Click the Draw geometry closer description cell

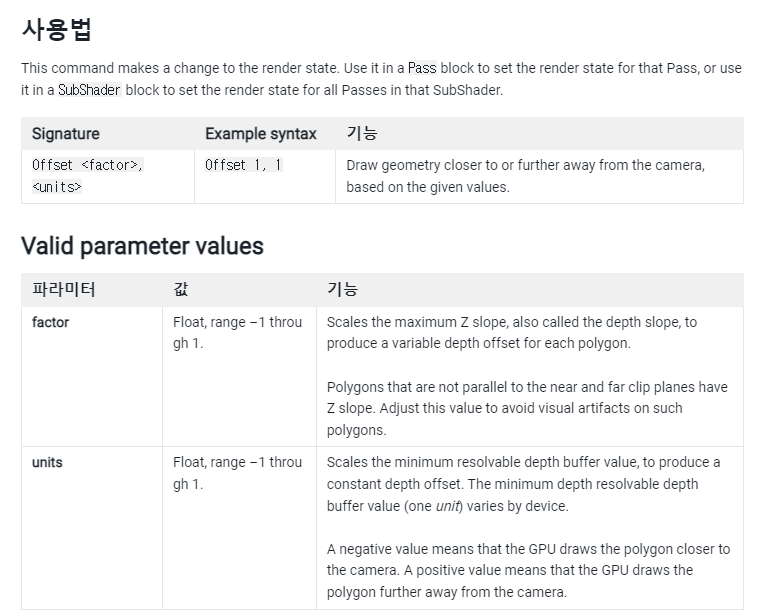click(x=525, y=176)
